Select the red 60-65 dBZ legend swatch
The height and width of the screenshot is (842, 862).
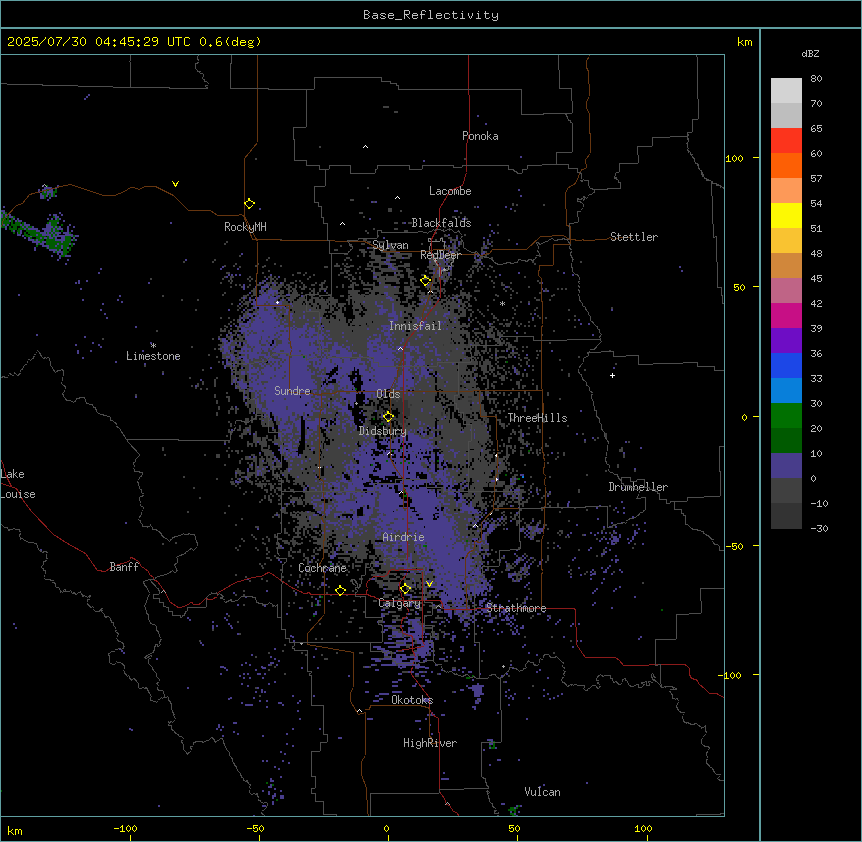tap(786, 141)
